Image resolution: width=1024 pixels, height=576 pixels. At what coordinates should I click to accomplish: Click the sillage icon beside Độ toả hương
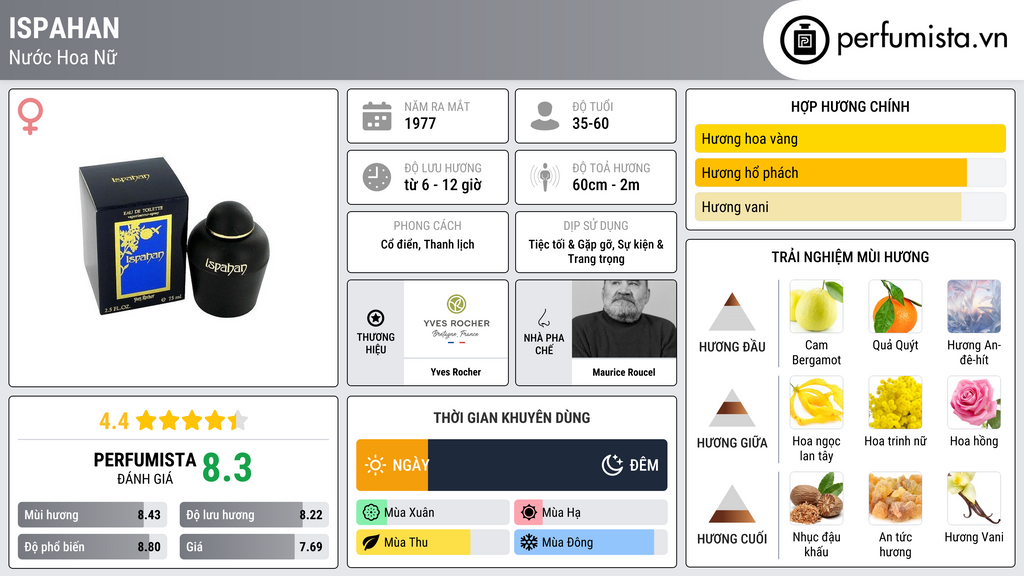click(x=545, y=177)
